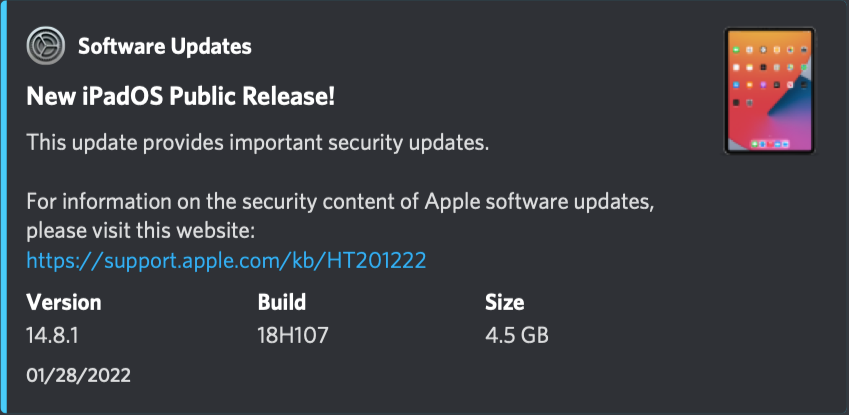Open the iPad home screen thumbnail
Viewport: 849px width, 415px height.
click(x=769, y=90)
